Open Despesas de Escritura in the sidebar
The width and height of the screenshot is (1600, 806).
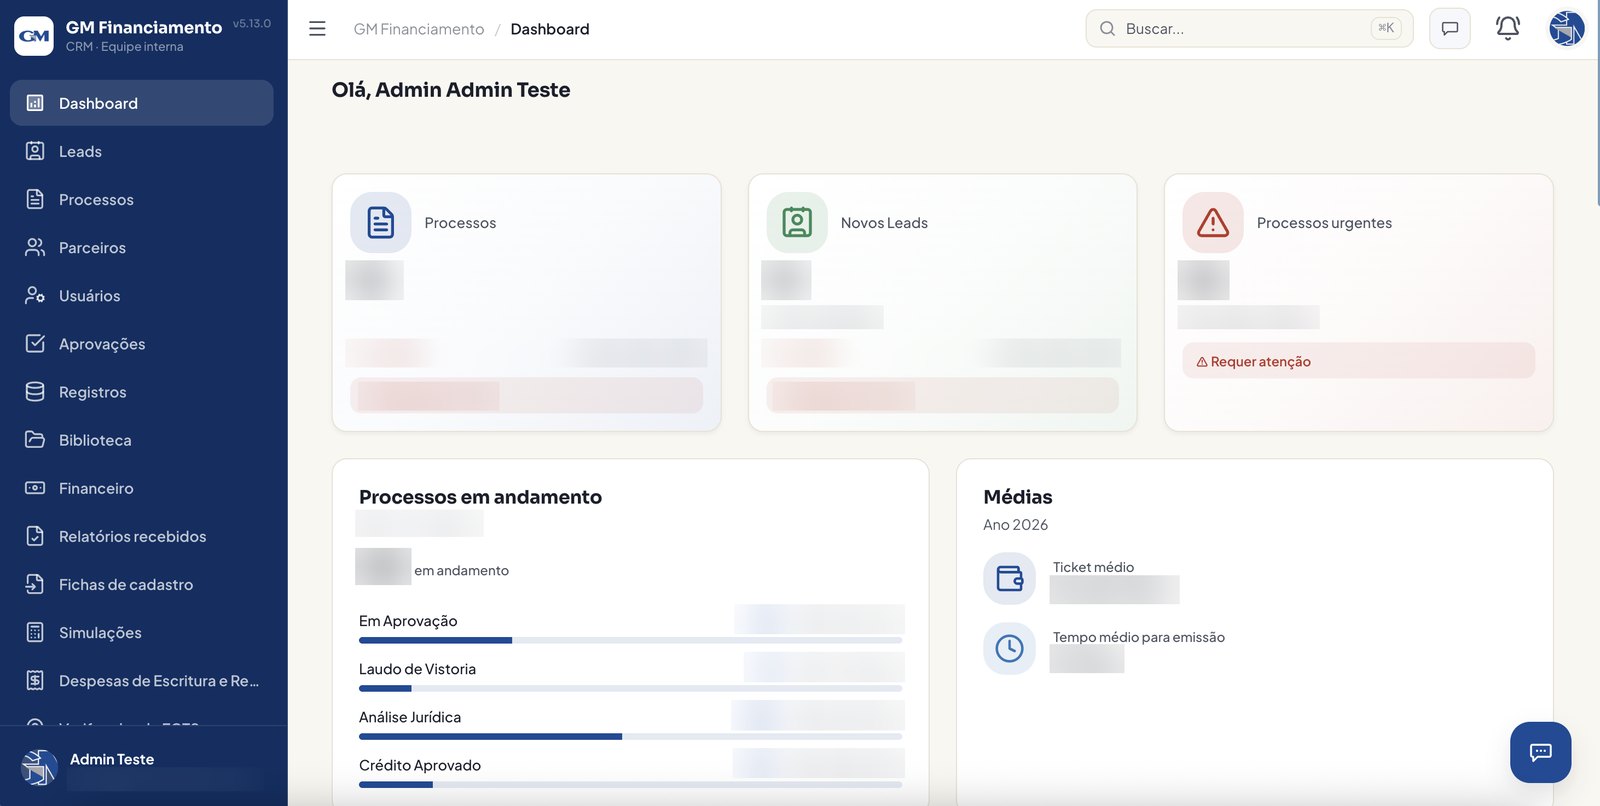click(142, 680)
